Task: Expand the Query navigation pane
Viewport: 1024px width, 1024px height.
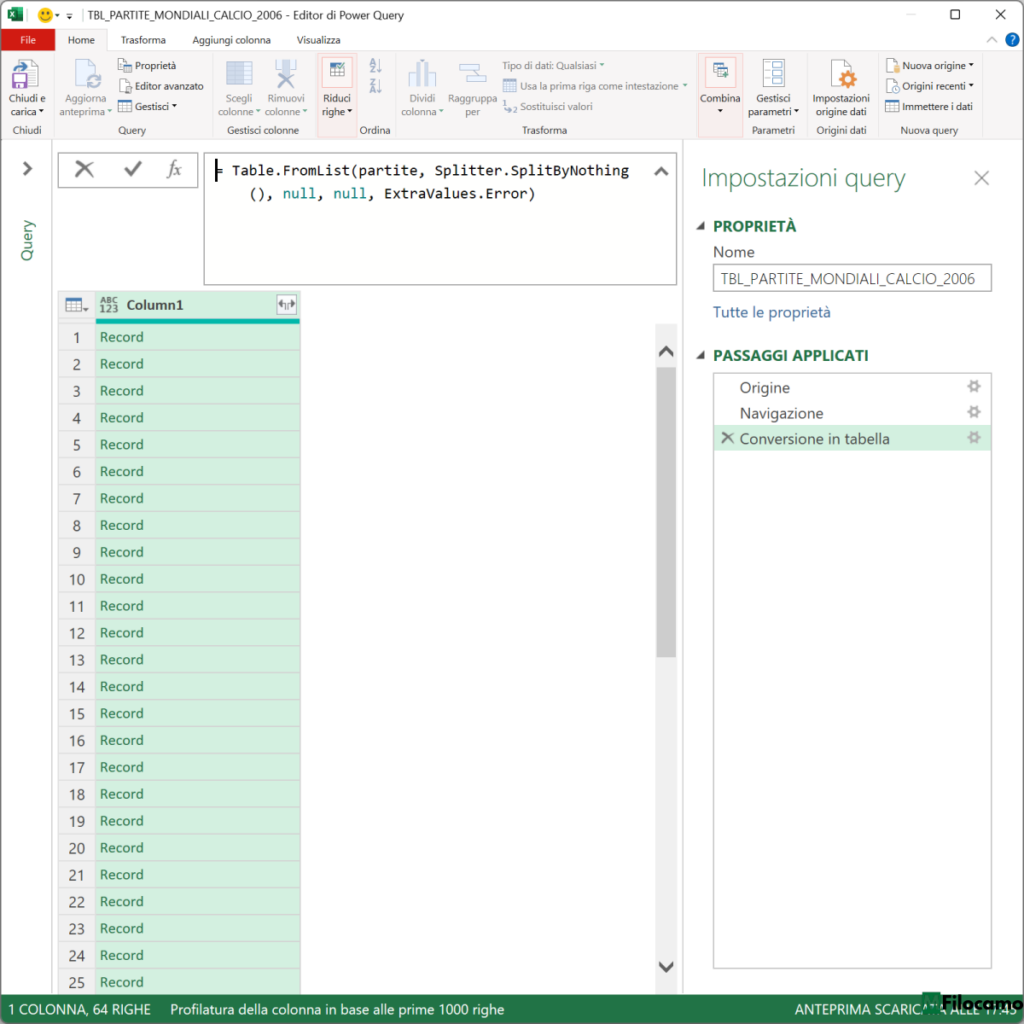Action: (x=27, y=168)
